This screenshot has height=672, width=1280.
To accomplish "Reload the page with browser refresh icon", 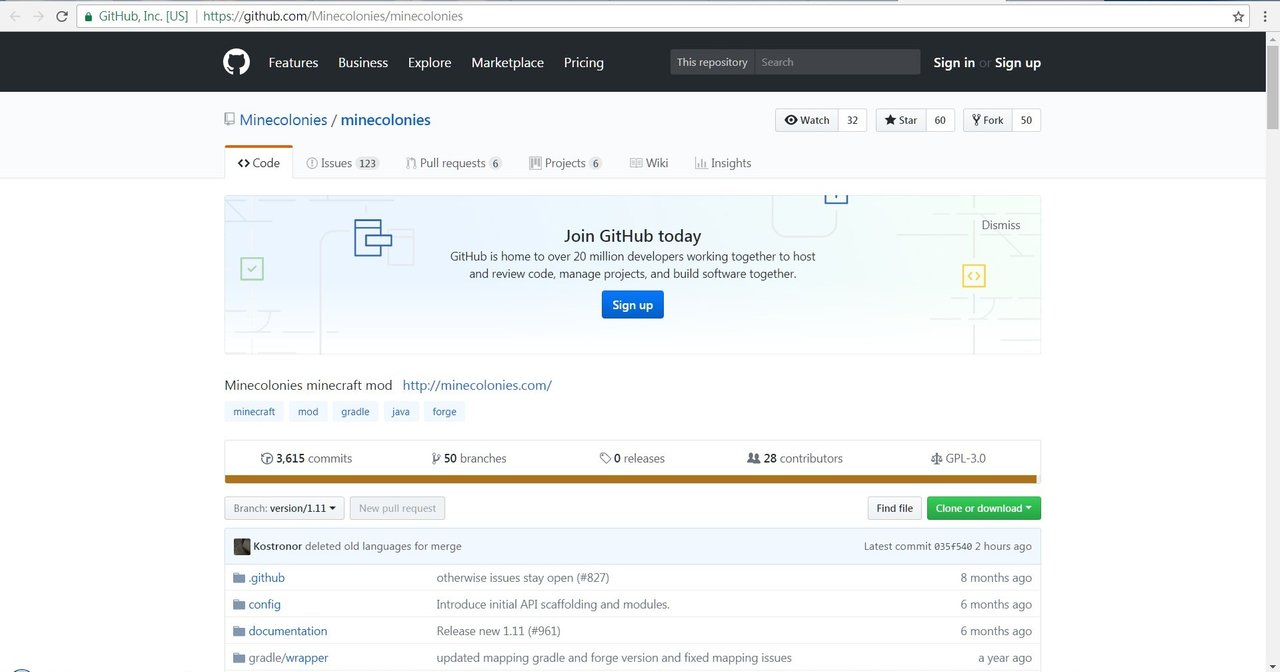I will [62, 16].
